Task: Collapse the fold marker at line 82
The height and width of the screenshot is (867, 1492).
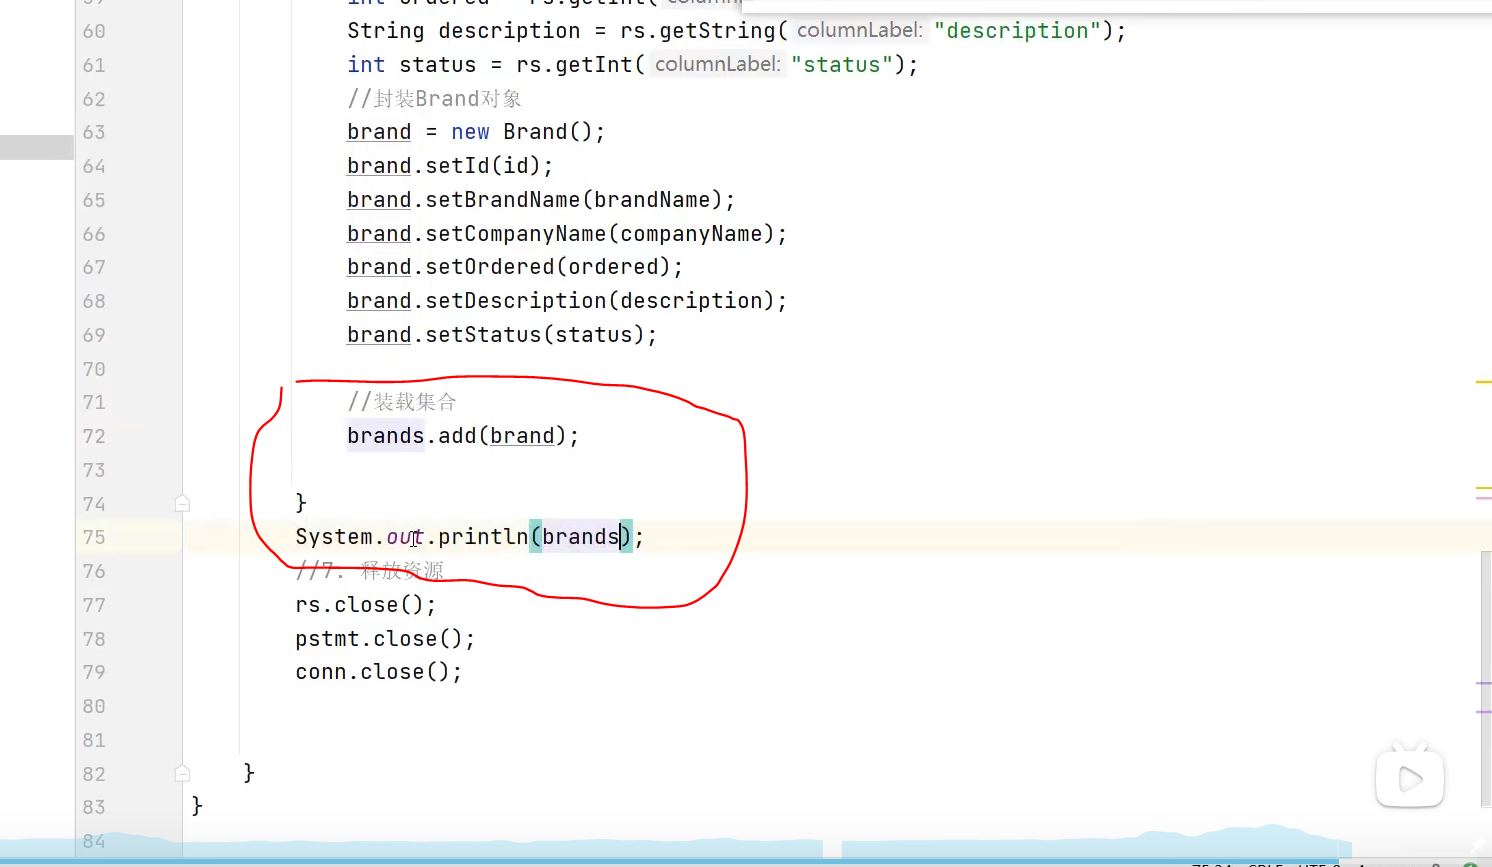Action: tap(182, 773)
